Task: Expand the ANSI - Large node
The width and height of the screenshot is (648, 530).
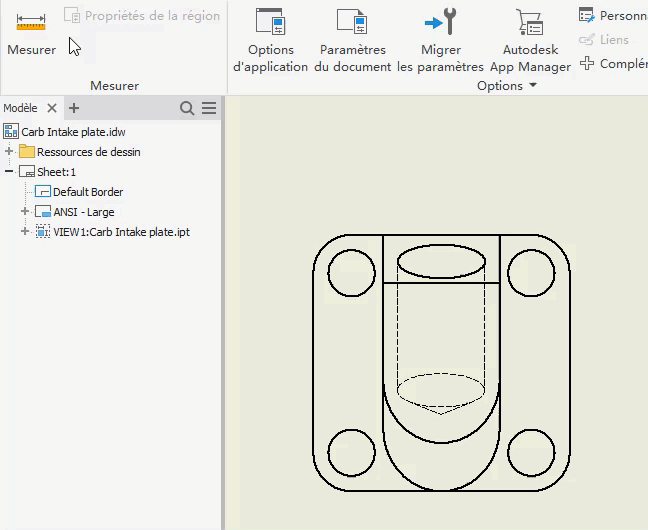Action: click(26, 212)
